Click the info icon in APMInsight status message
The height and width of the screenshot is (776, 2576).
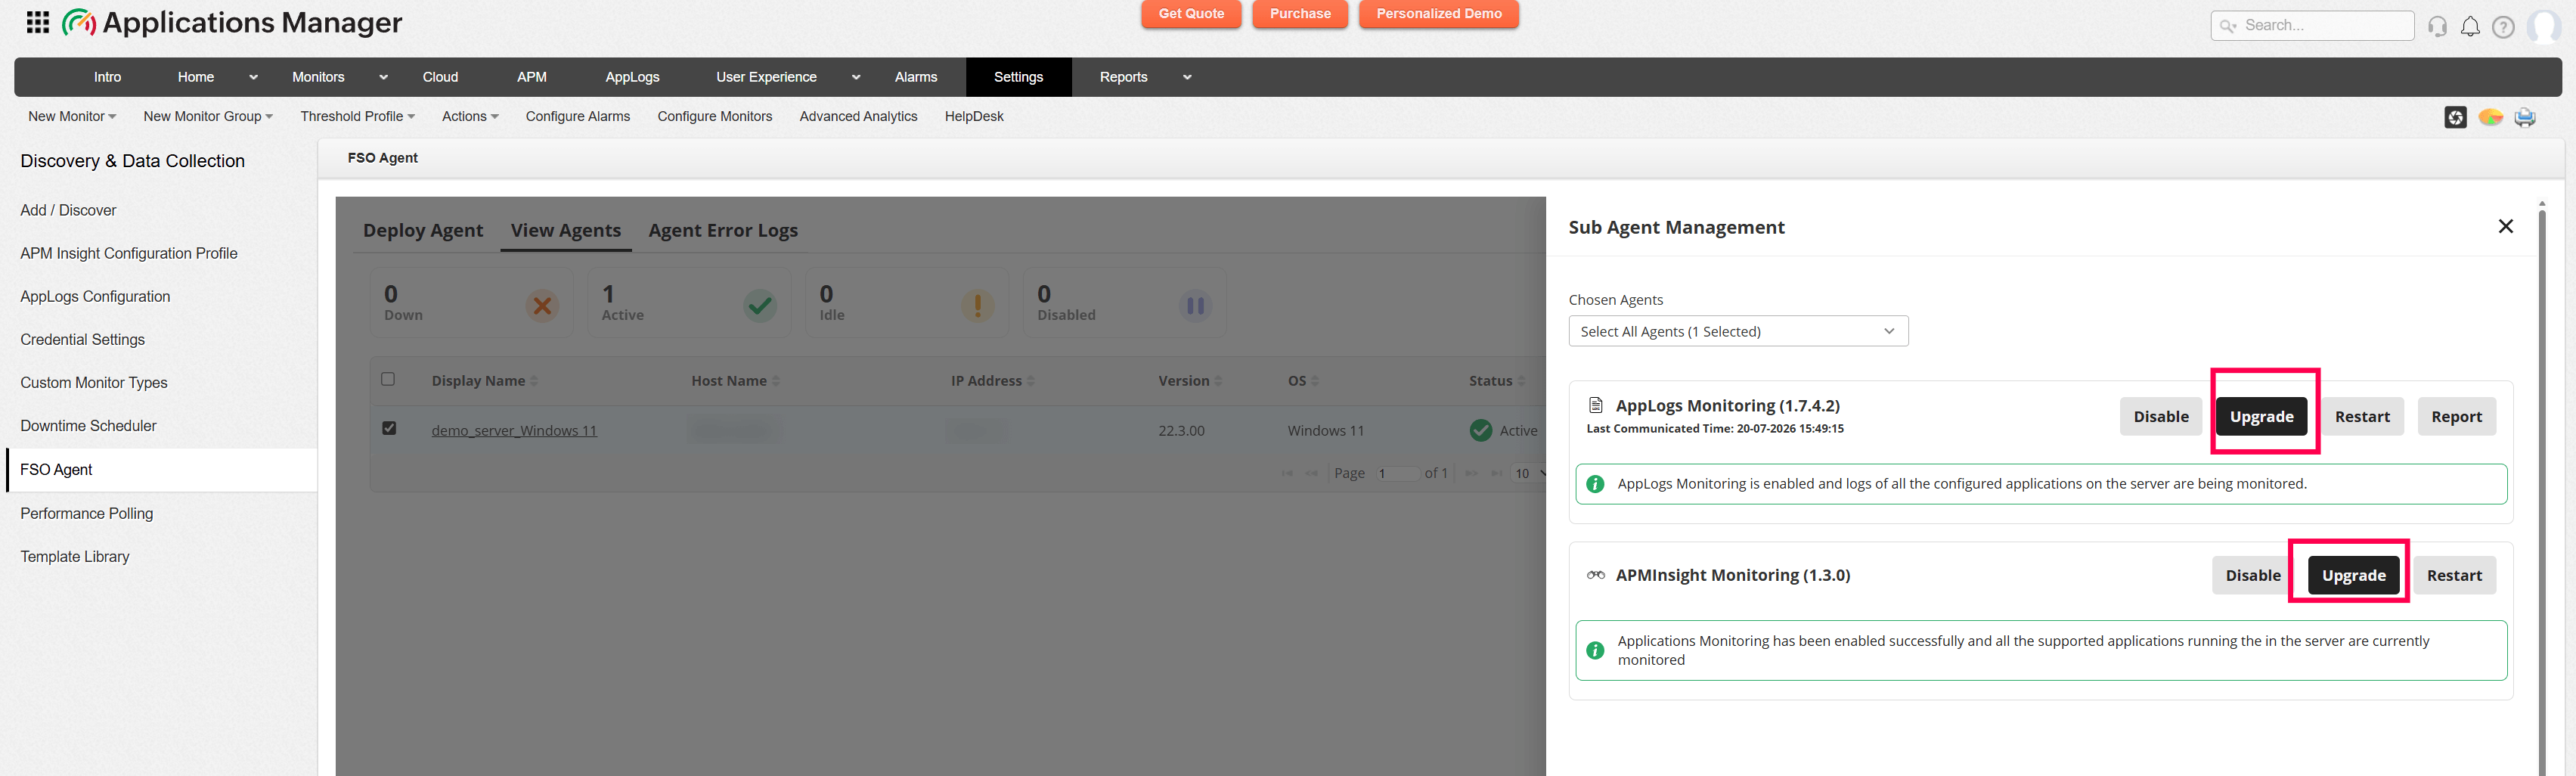(x=1595, y=650)
